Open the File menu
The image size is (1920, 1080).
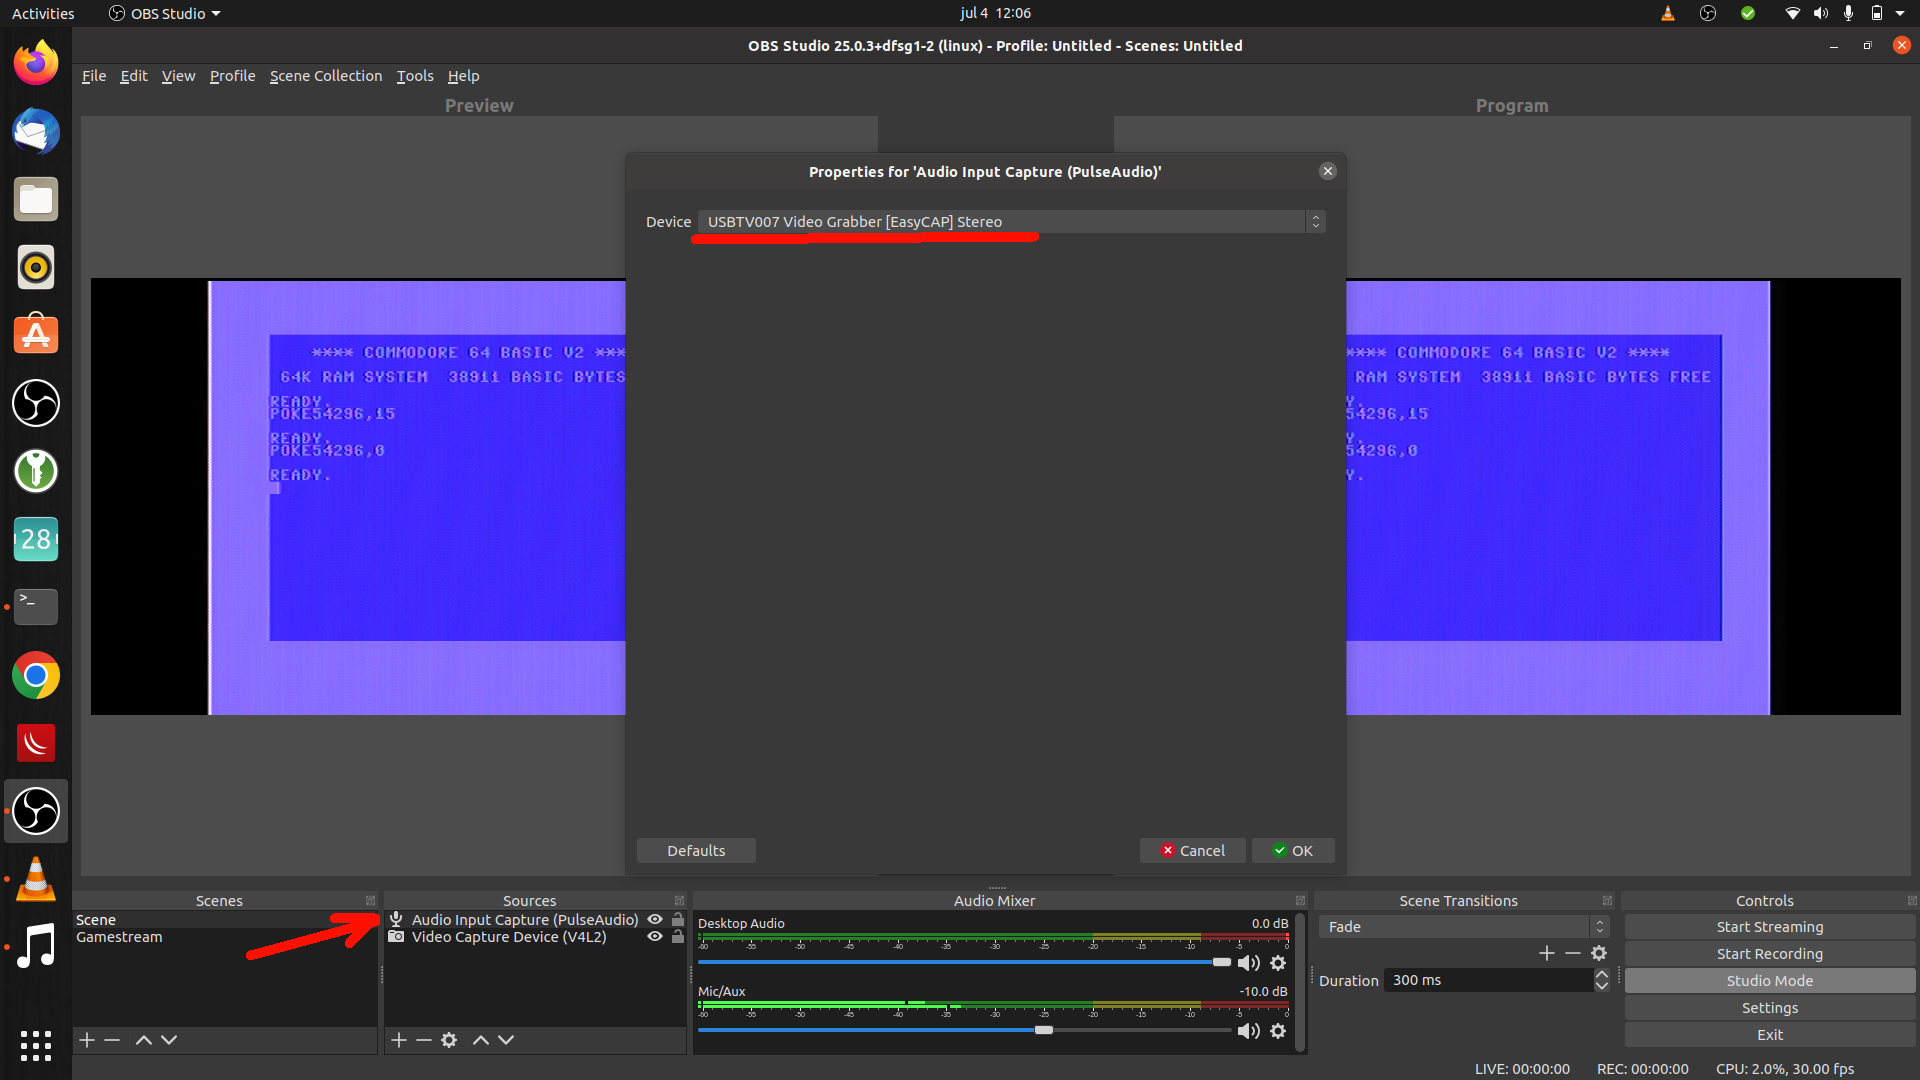(94, 76)
